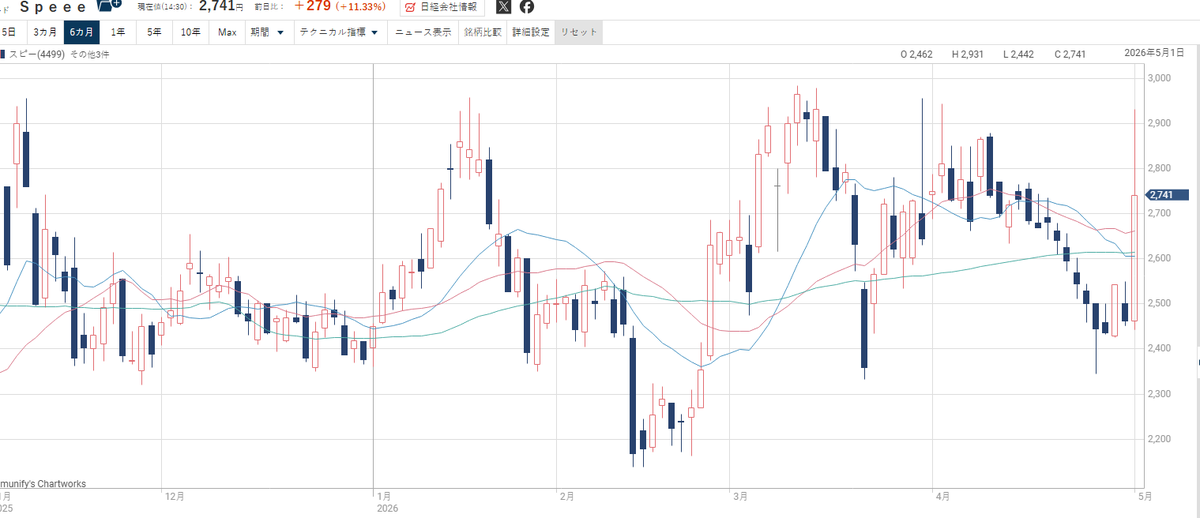Open 銘柄比較 stock comparison

pos(482,32)
